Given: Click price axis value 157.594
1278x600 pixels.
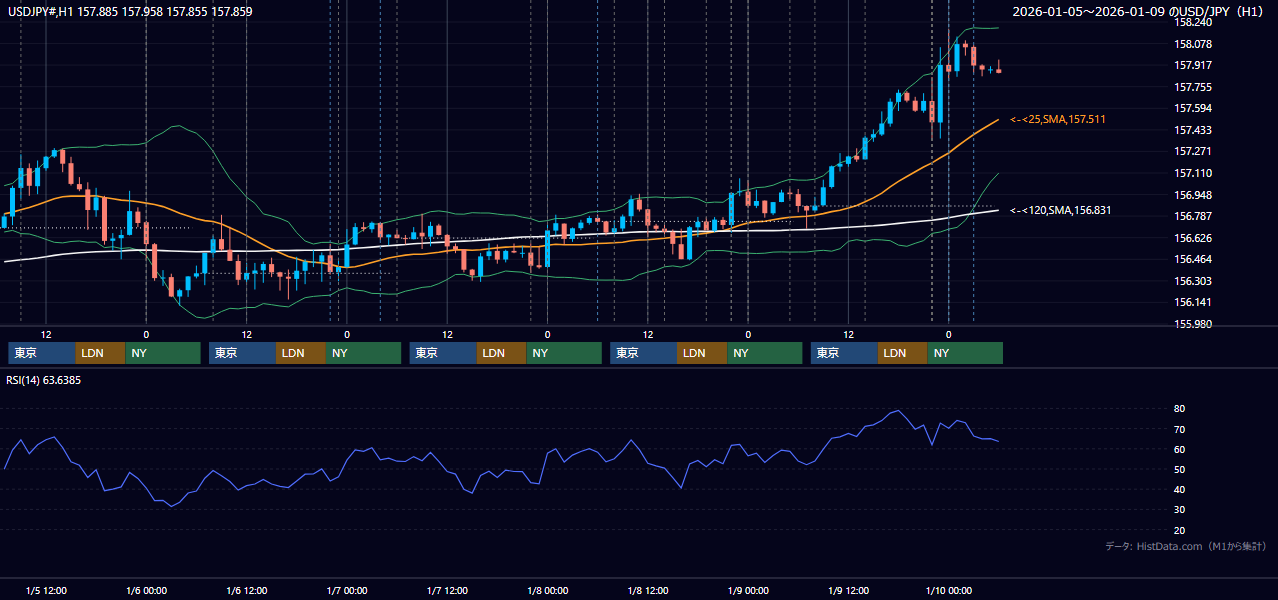Looking at the screenshot, I should pyautogui.click(x=1192, y=109).
